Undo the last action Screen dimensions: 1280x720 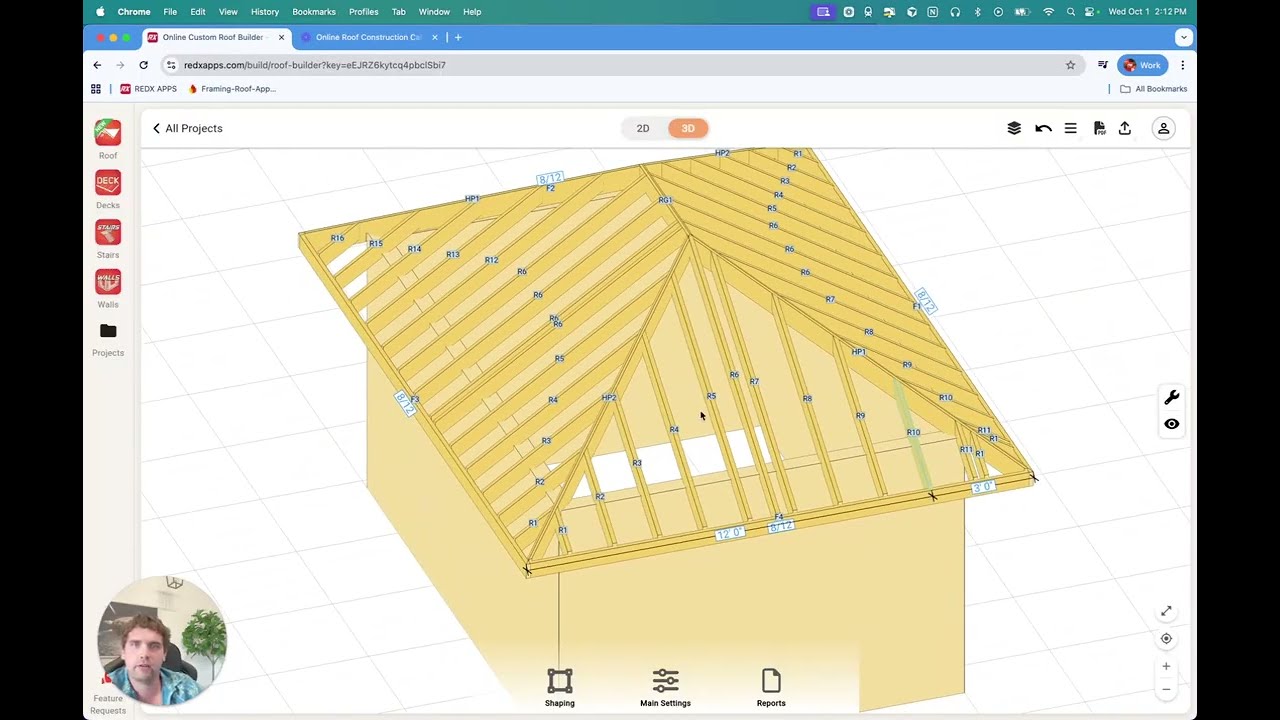click(1043, 128)
